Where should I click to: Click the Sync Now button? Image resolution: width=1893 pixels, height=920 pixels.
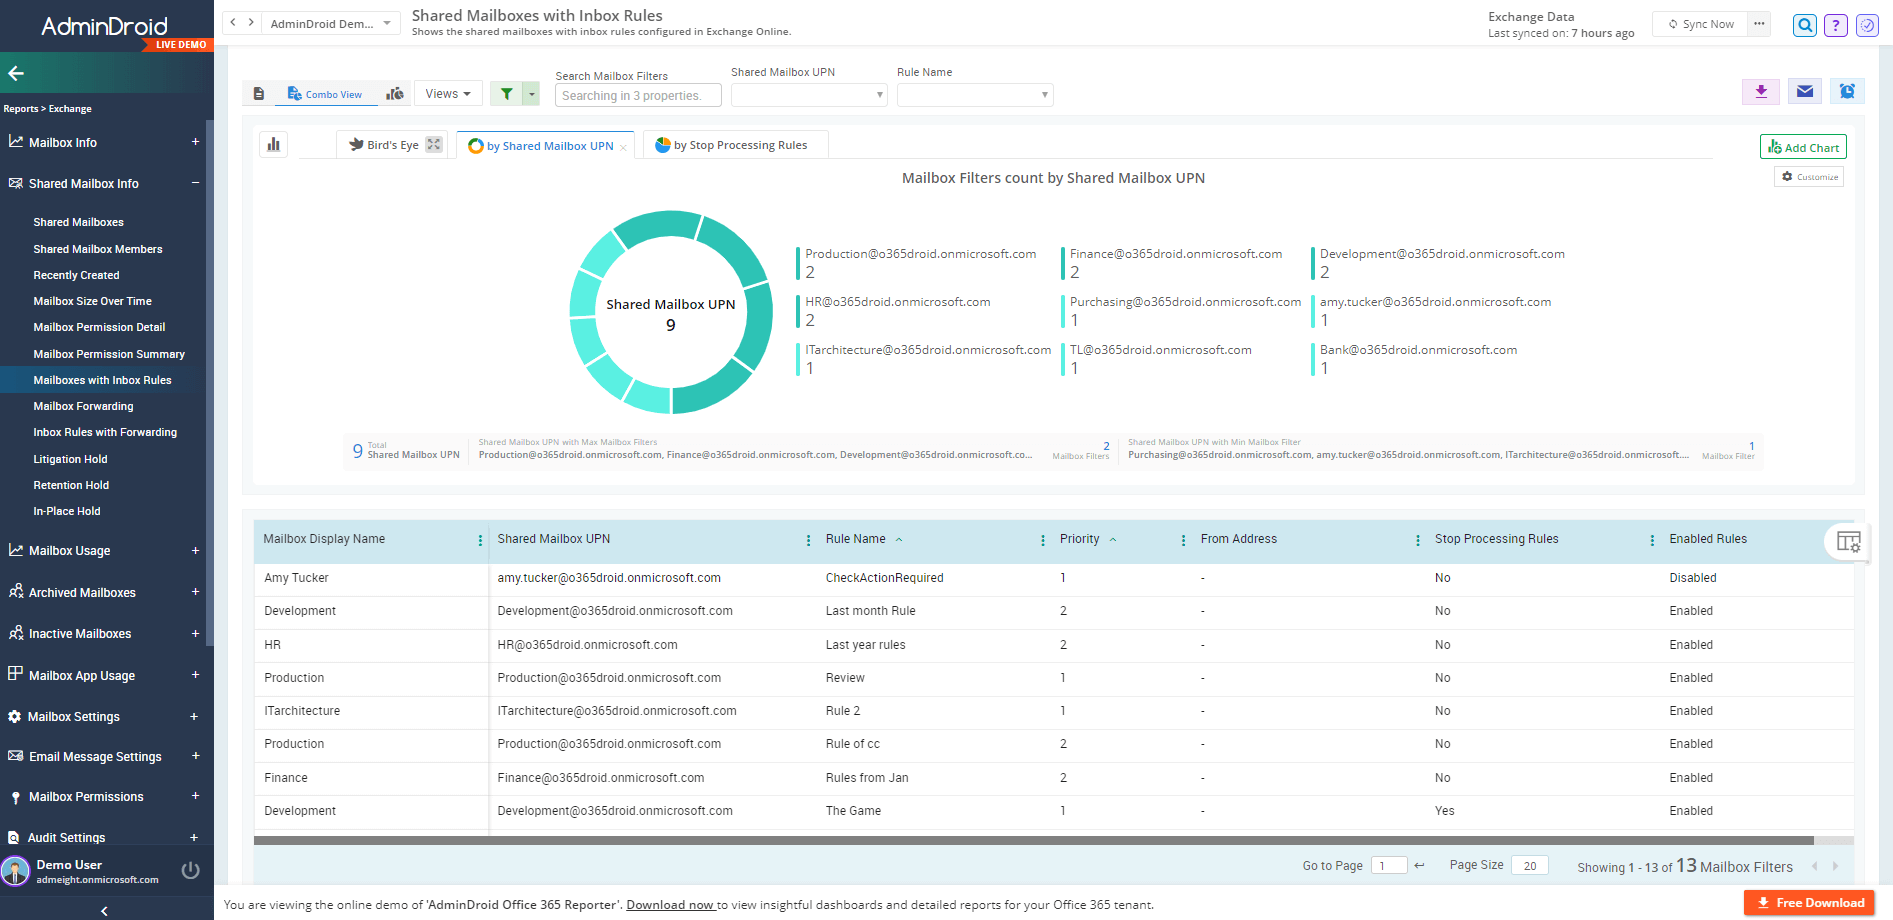tap(1700, 25)
